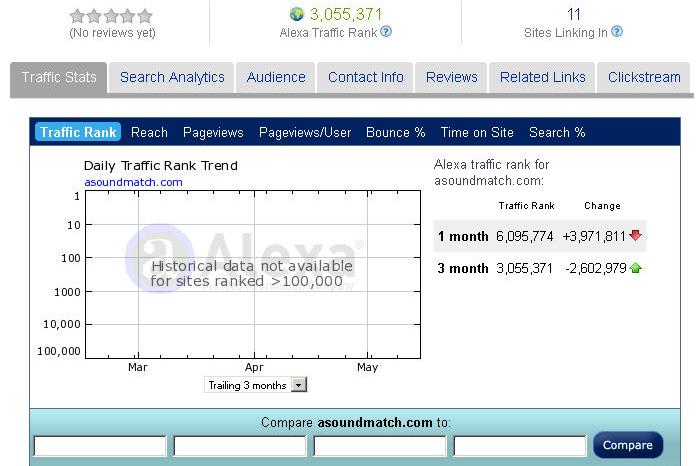Click the help icon beside Sites Linking In
Image resolution: width=698 pixels, height=466 pixels.
coord(617,32)
